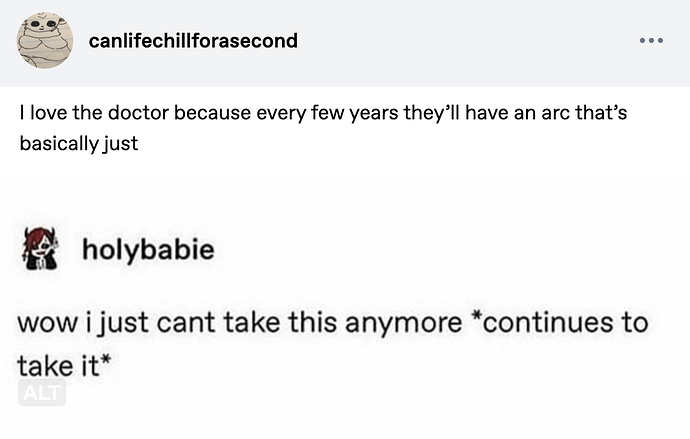Viewport: 690px width, 439px height.
Task: Click the gray post header bar
Action: (x=345, y=43)
